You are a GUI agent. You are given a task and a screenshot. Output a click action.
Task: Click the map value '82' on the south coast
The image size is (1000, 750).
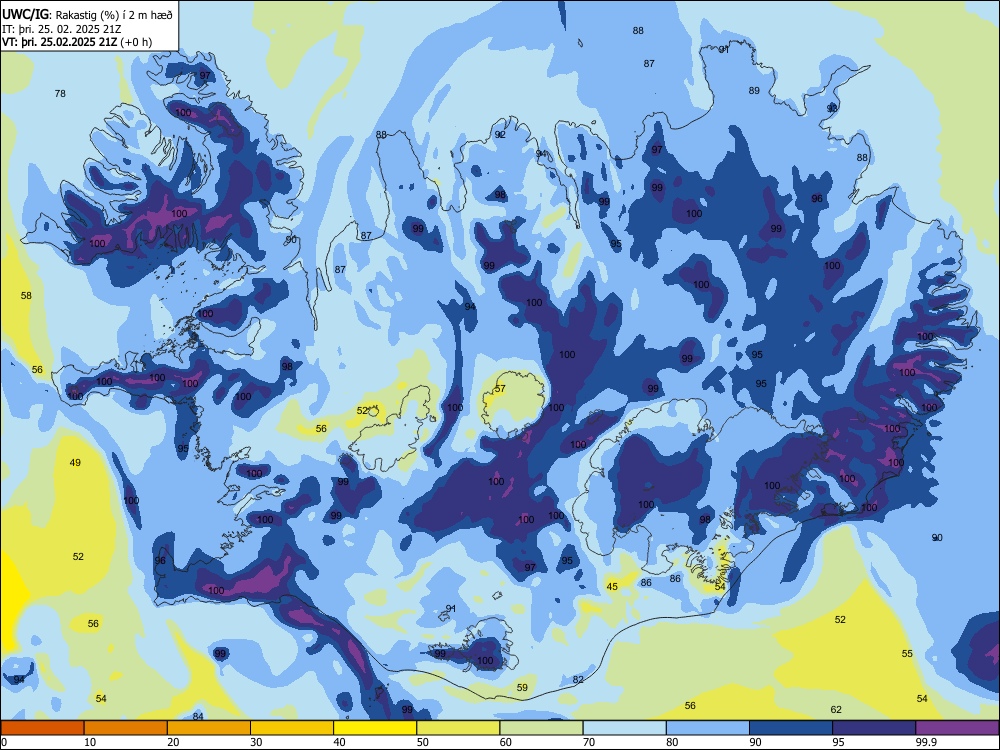578,679
